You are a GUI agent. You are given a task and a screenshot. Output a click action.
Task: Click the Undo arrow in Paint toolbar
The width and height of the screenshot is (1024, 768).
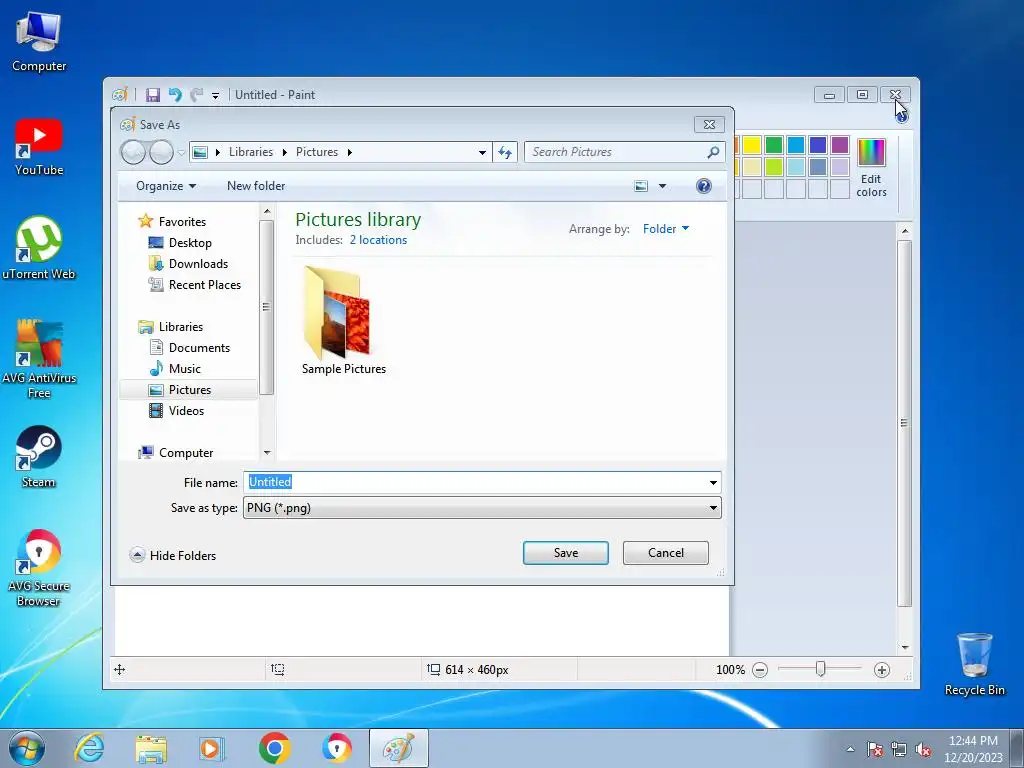tap(175, 95)
